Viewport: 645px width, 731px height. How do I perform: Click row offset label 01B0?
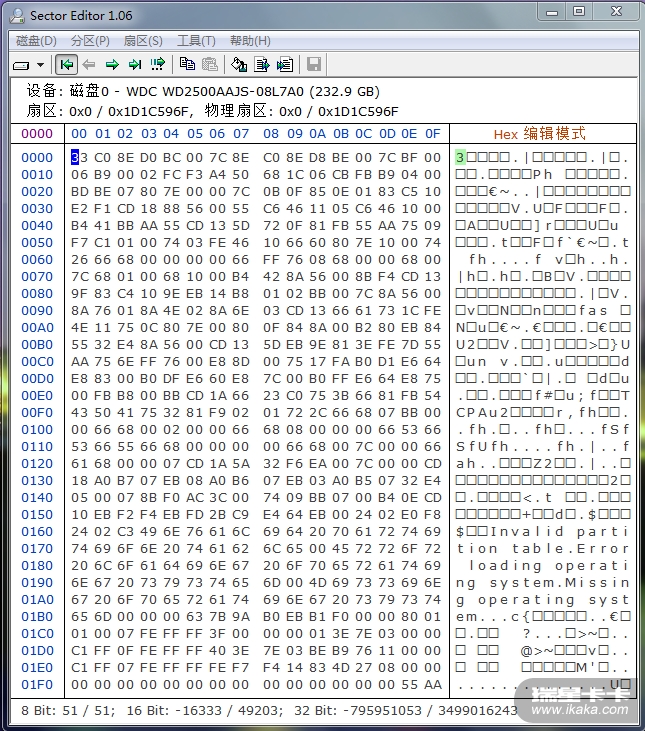[37, 617]
